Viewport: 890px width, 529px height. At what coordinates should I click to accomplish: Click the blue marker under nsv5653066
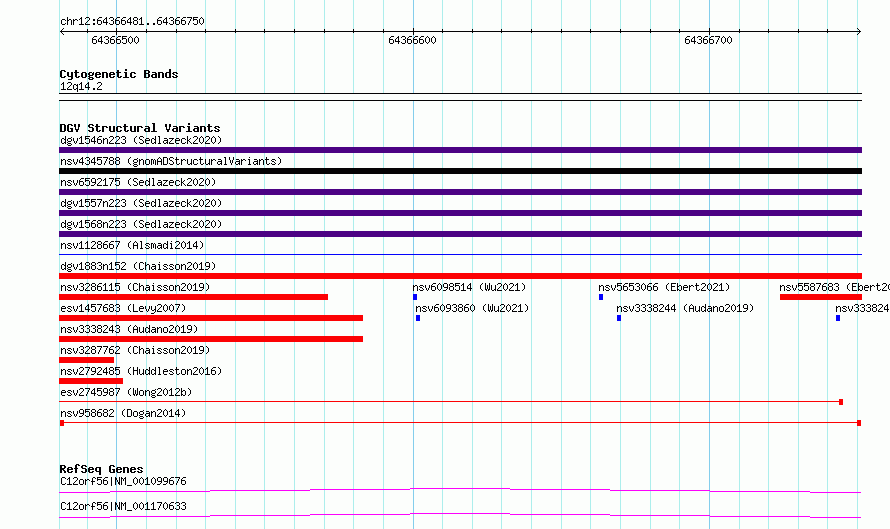pyautogui.click(x=601, y=297)
